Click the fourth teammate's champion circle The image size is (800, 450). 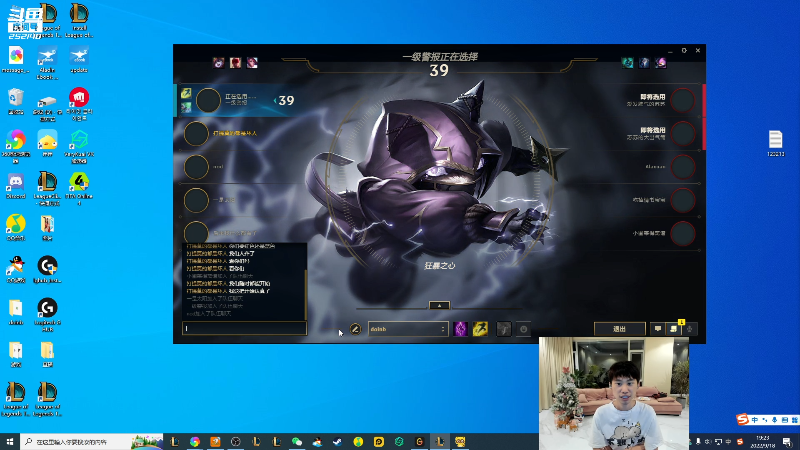click(x=196, y=200)
